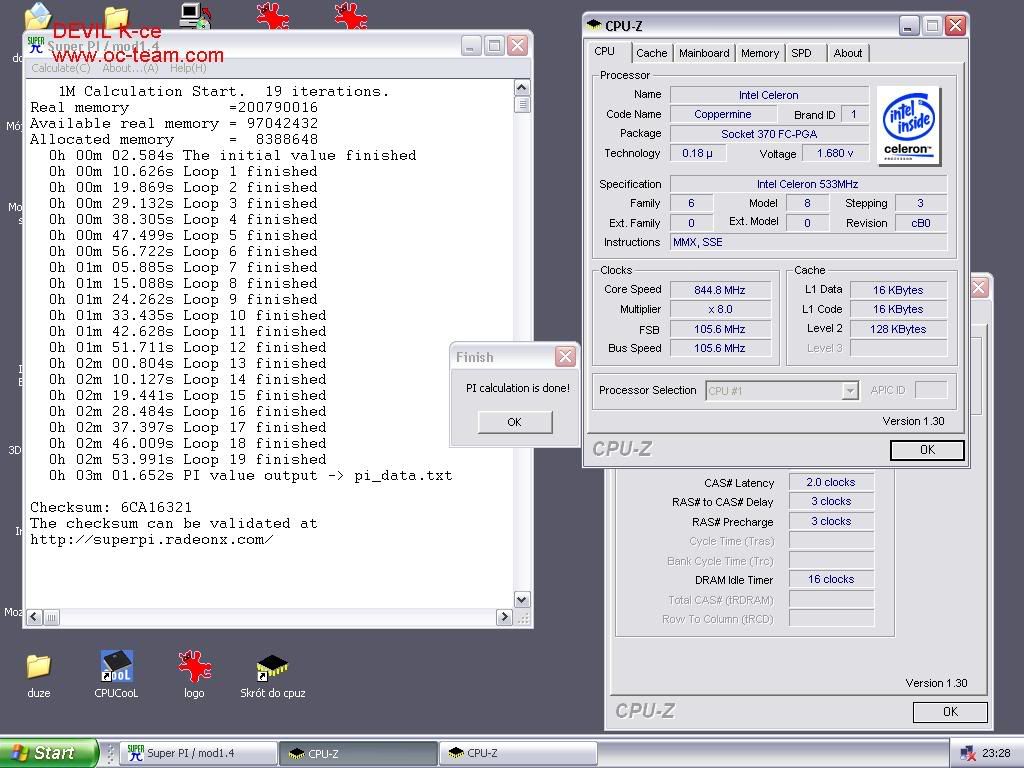The image size is (1024, 768).
Task: Activate Super PI / mod1.4 taskbar button
Action: [198, 753]
